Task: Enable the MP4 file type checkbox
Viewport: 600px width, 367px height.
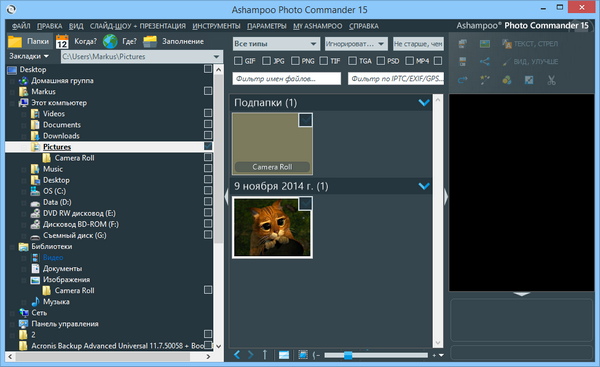Action: (x=409, y=61)
